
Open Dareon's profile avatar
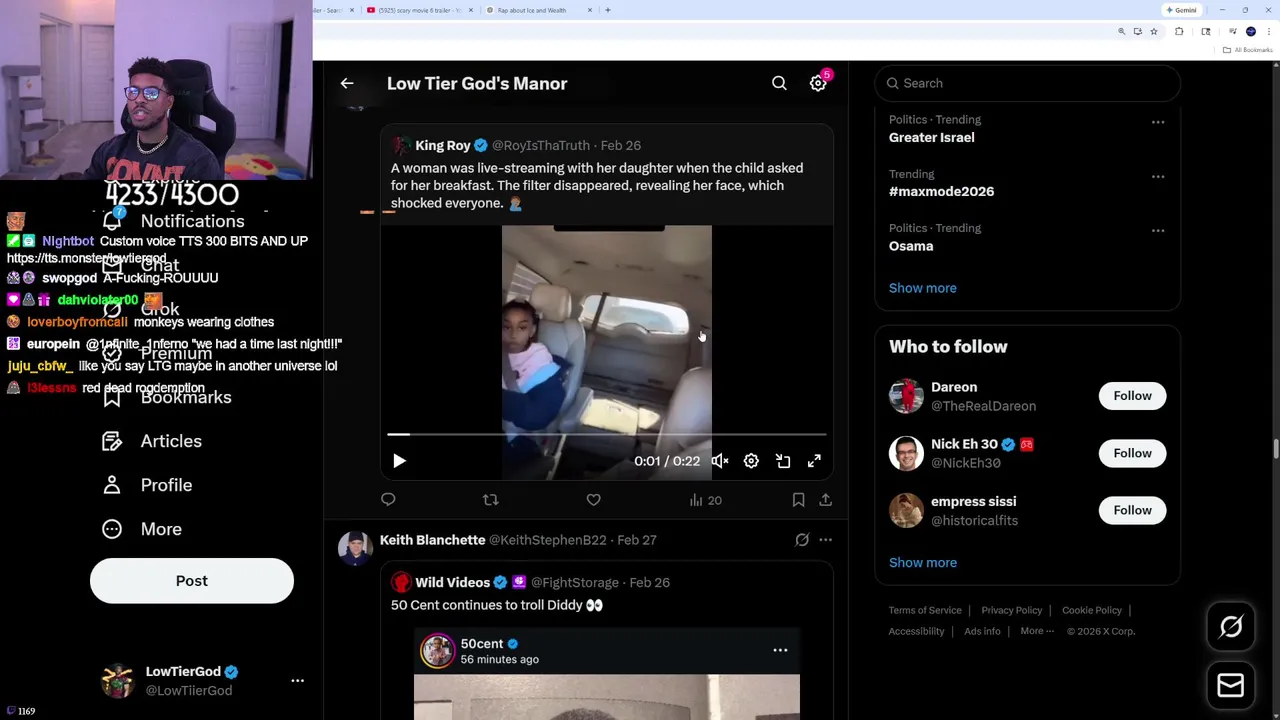point(906,396)
